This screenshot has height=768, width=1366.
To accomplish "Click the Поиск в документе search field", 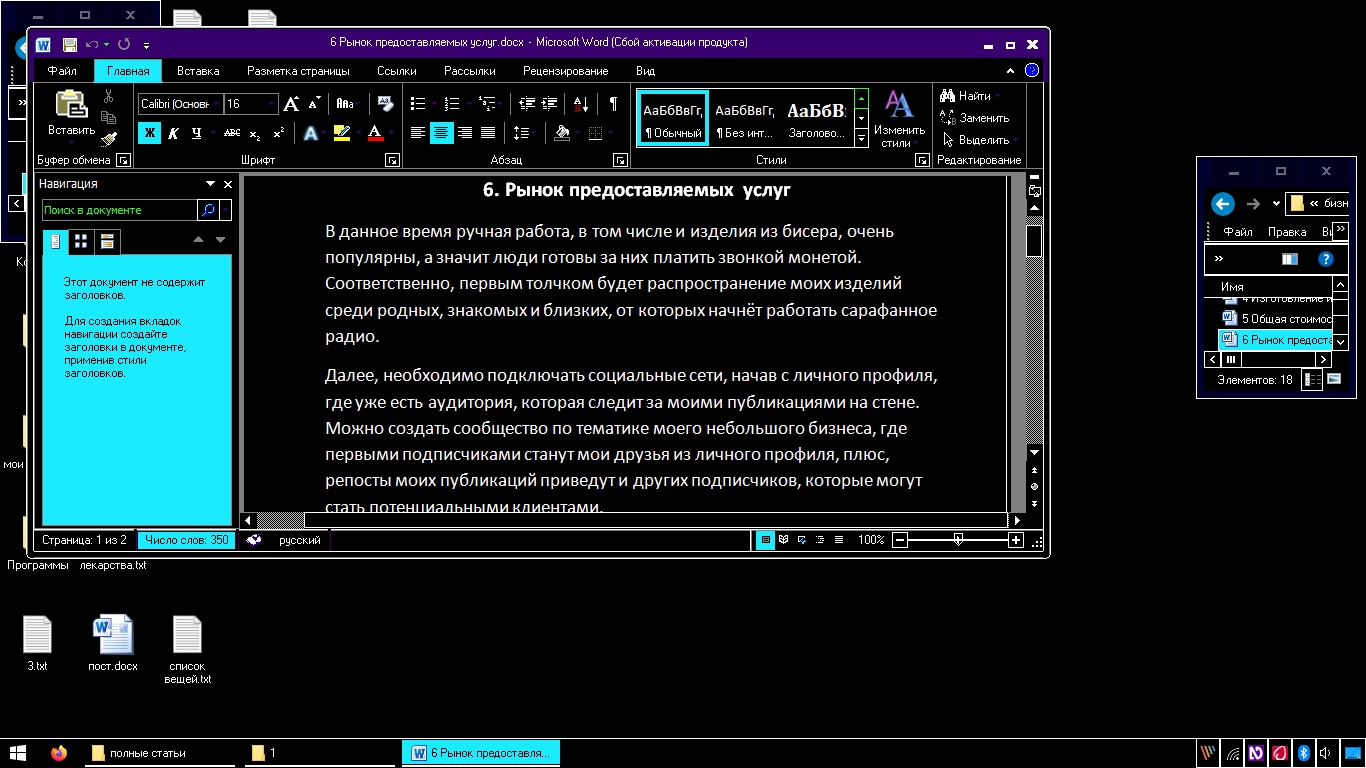I will [119, 210].
